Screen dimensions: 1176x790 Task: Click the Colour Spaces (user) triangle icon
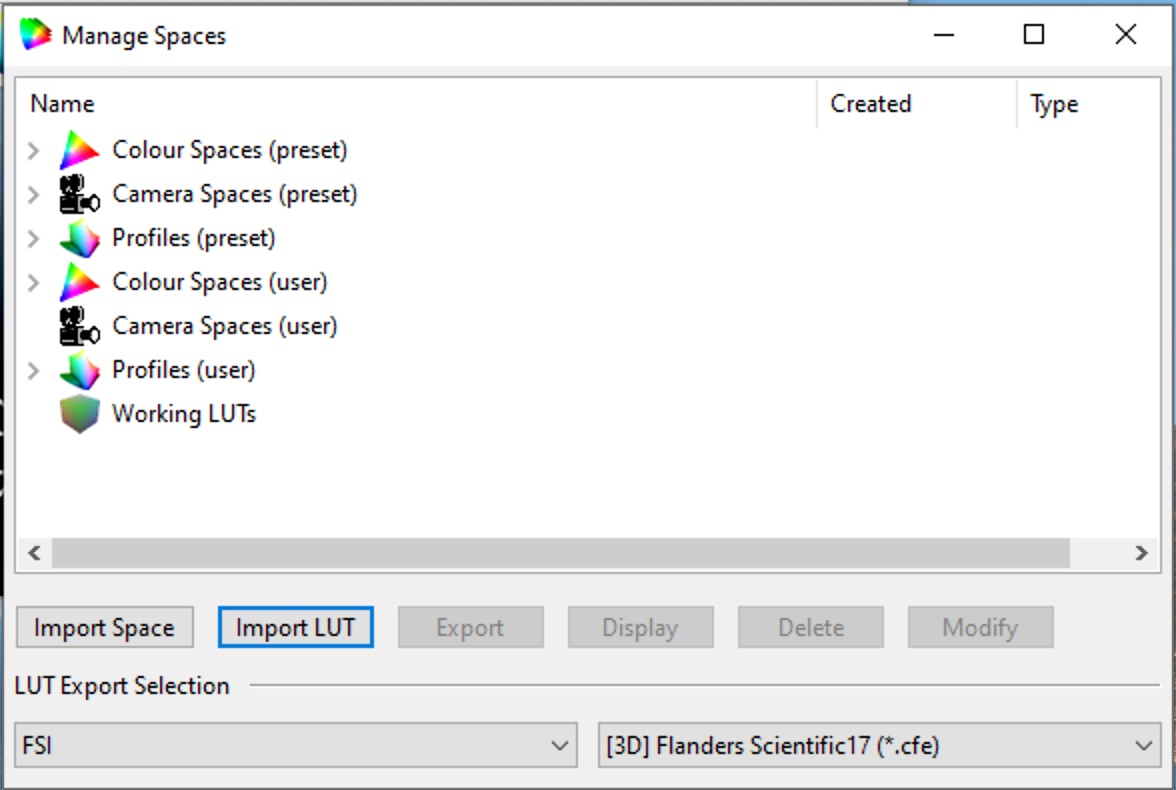coord(80,282)
